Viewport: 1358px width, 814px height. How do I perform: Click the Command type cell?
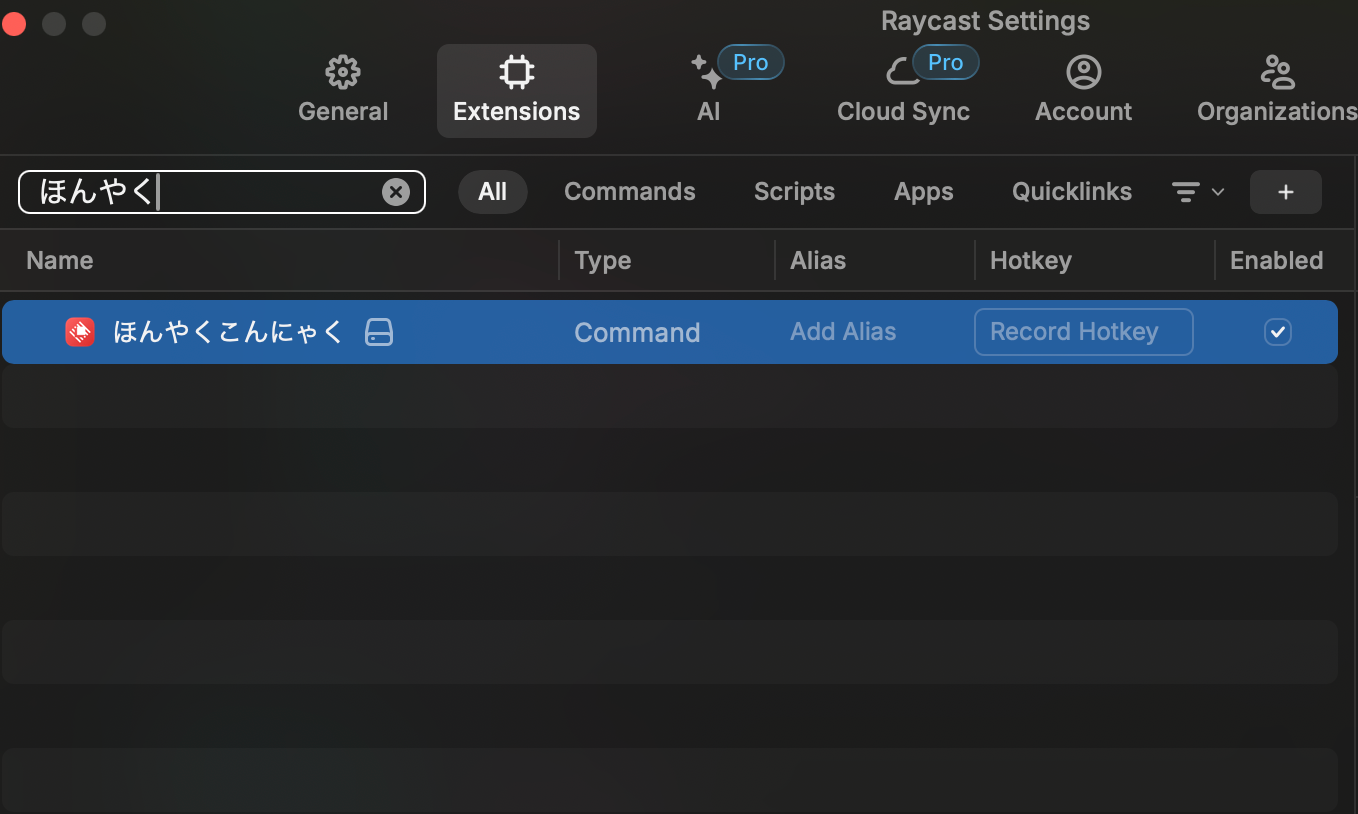[637, 333]
